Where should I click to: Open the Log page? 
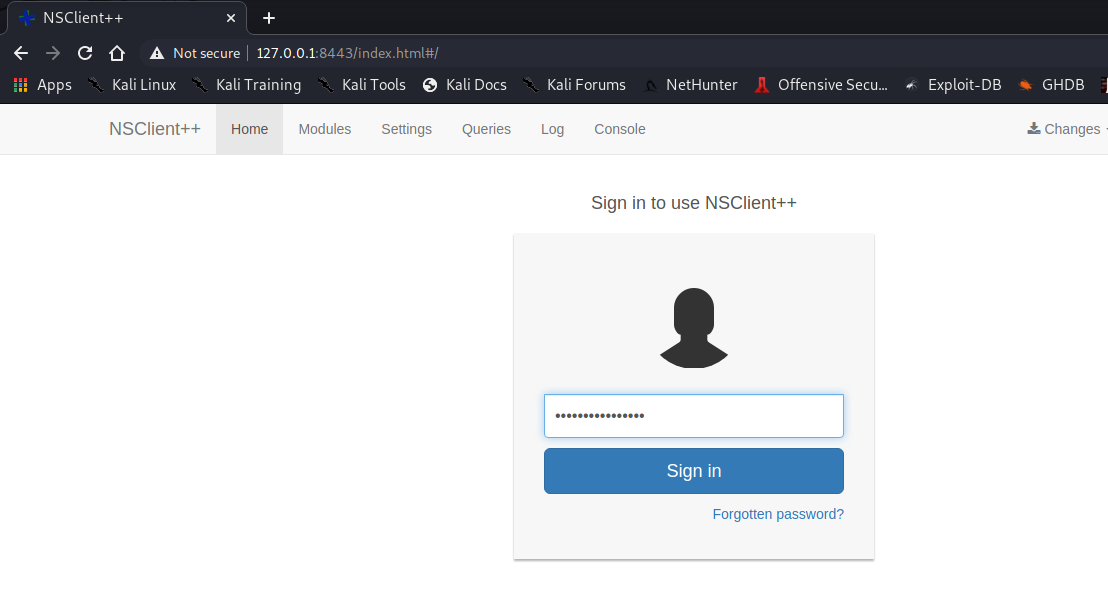tap(552, 129)
